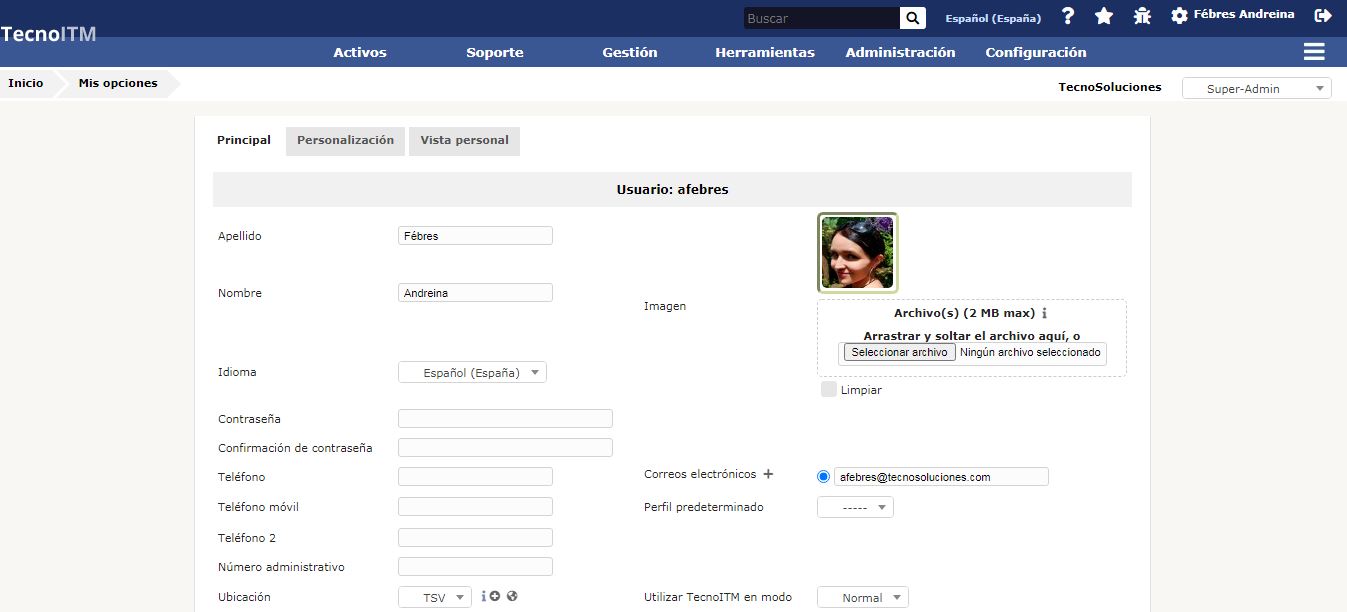Expand the Perfil predeterminado dropdown
Screen dimensions: 1347x612
click(x=855, y=508)
